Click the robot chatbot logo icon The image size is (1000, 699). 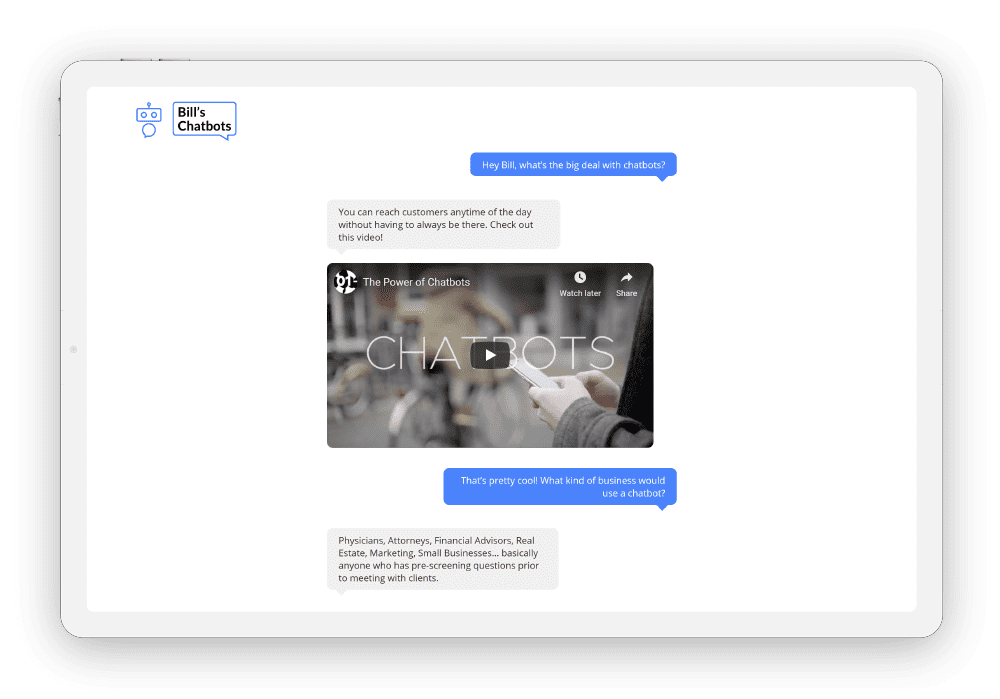pyautogui.click(x=149, y=120)
